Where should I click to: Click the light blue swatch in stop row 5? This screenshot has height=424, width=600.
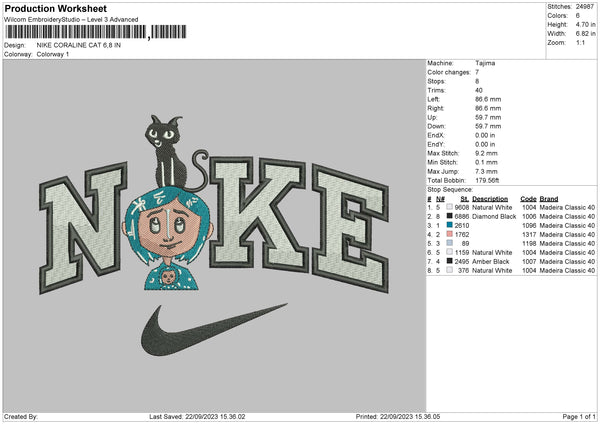tap(450, 243)
